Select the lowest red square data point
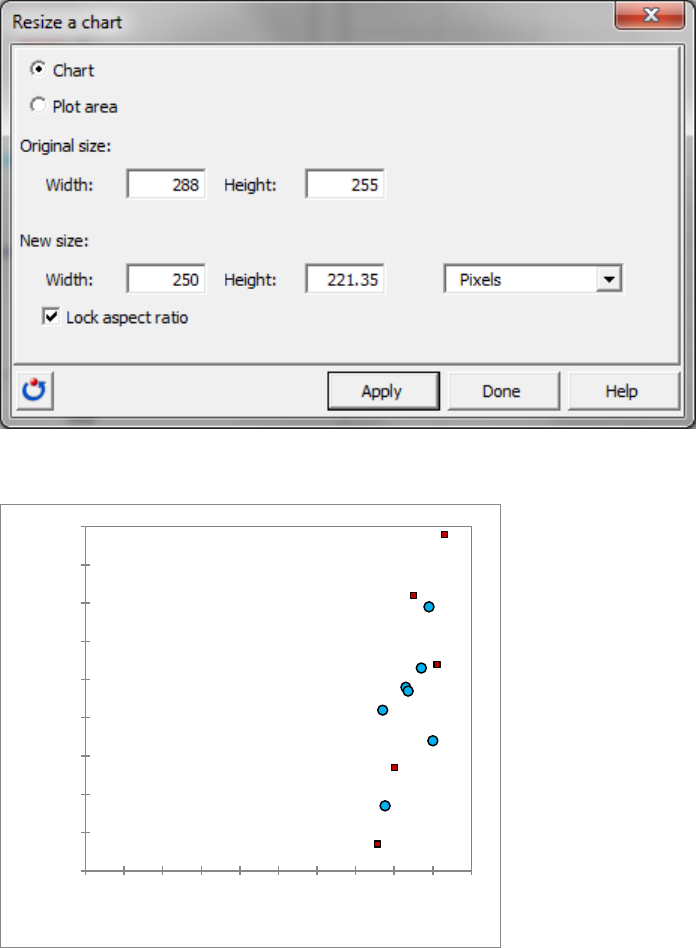Image resolution: width=696 pixels, height=948 pixels. 377,844
